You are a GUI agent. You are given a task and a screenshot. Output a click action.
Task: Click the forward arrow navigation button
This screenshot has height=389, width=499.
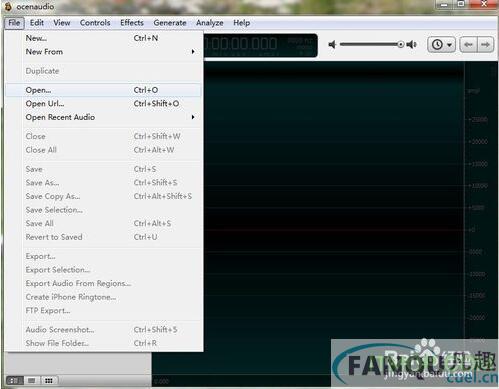(x=486, y=45)
